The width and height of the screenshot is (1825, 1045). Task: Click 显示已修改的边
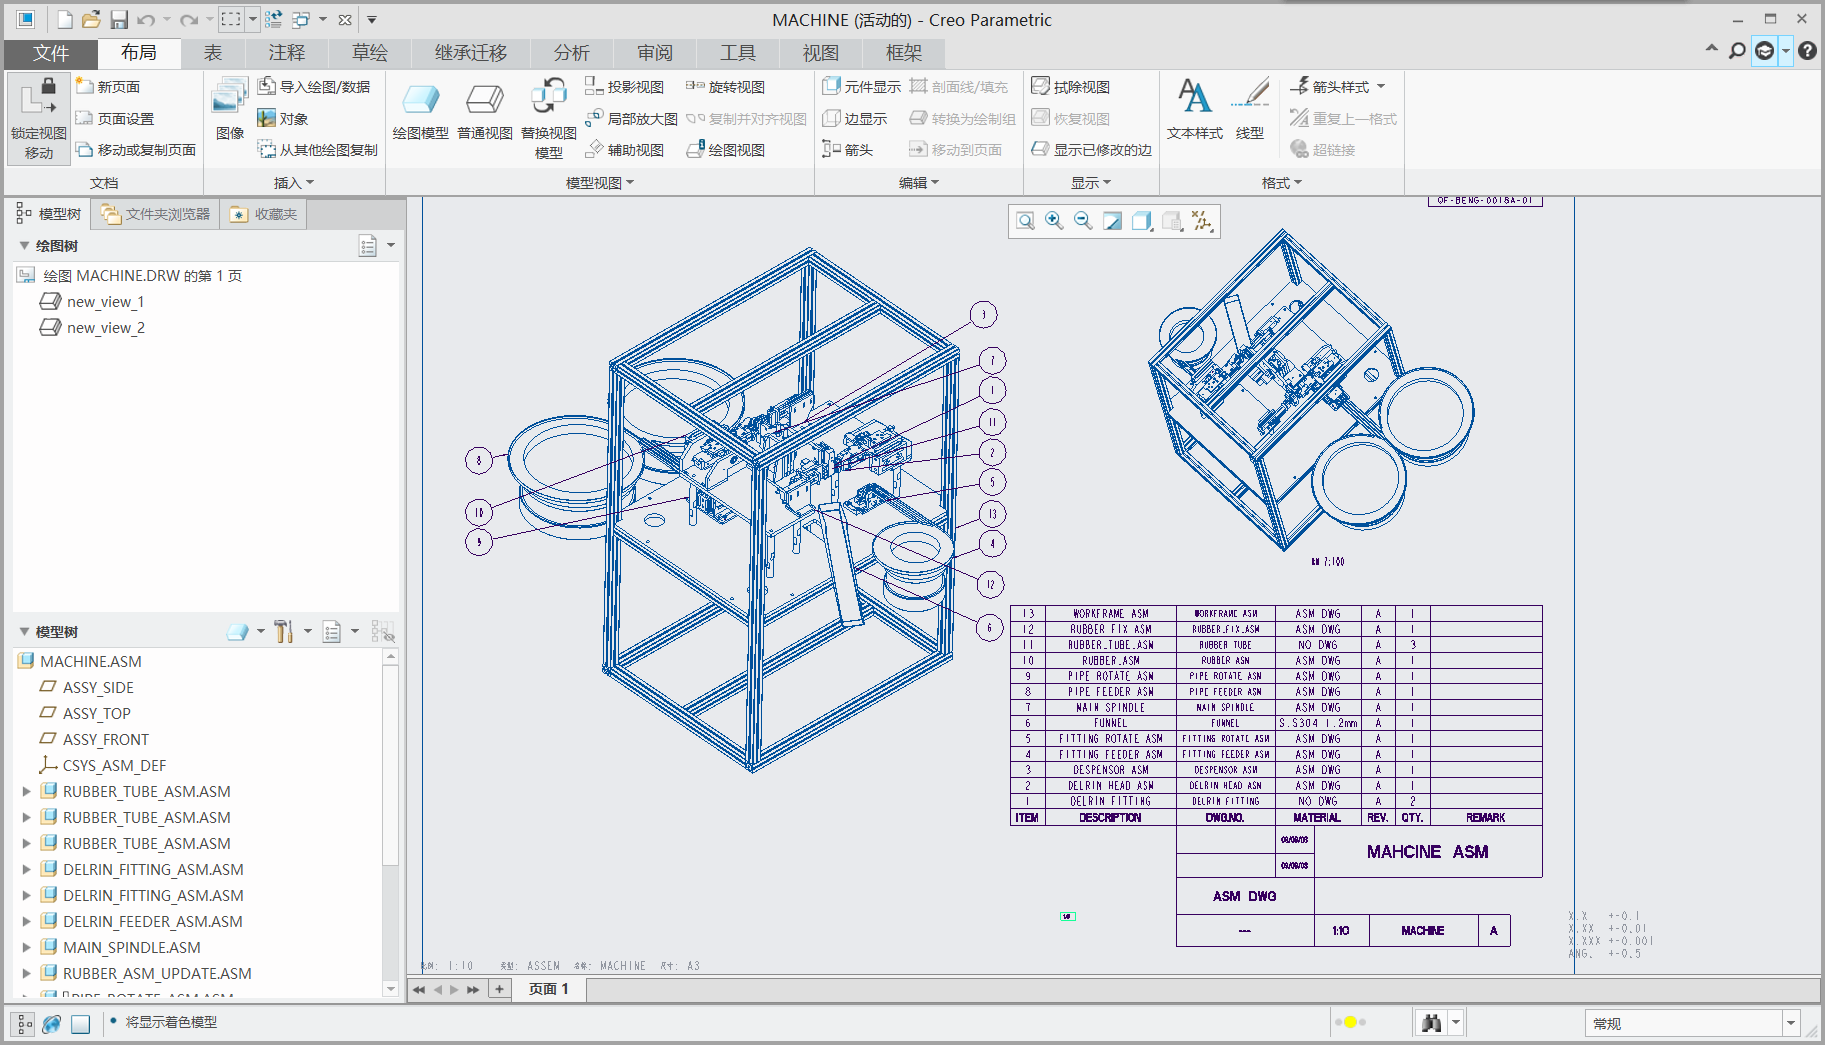coord(1091,149)
